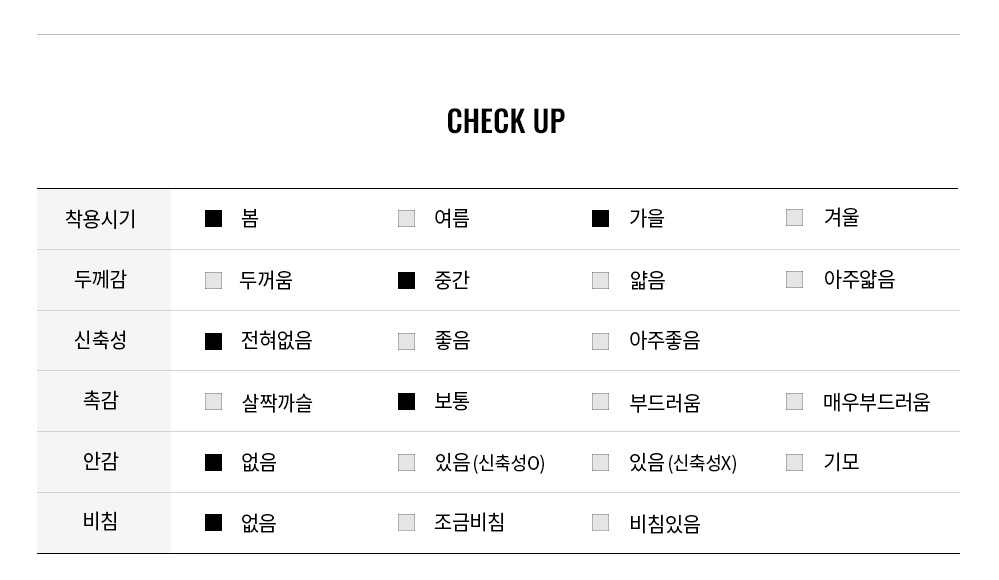Check the 매우부드러움 texture box
The image size is (999, 580).
pyautogui.click(x=794, y=401)
